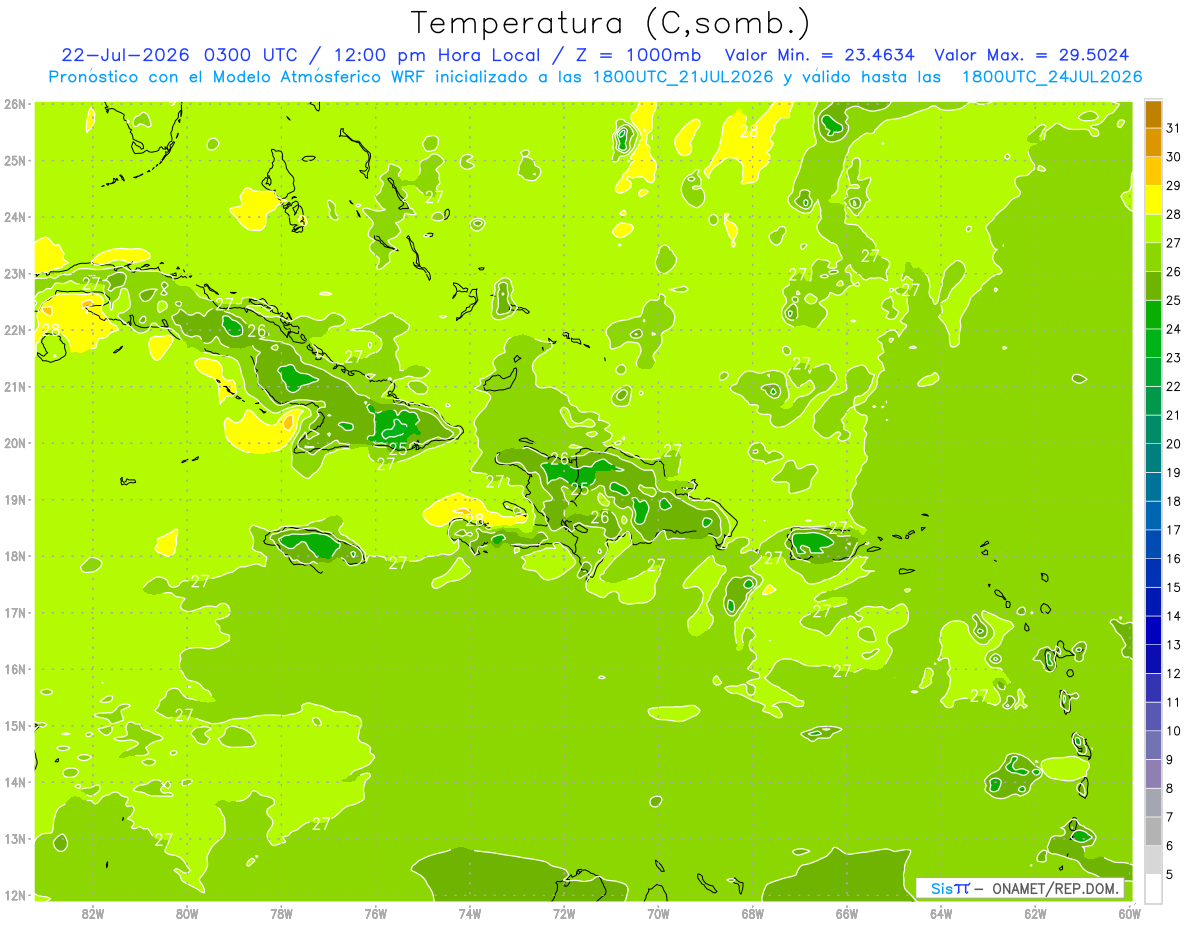Click the '78W' longitude axis label
Viewport: 1200px width, 927px height.
[x=281, y=913]
